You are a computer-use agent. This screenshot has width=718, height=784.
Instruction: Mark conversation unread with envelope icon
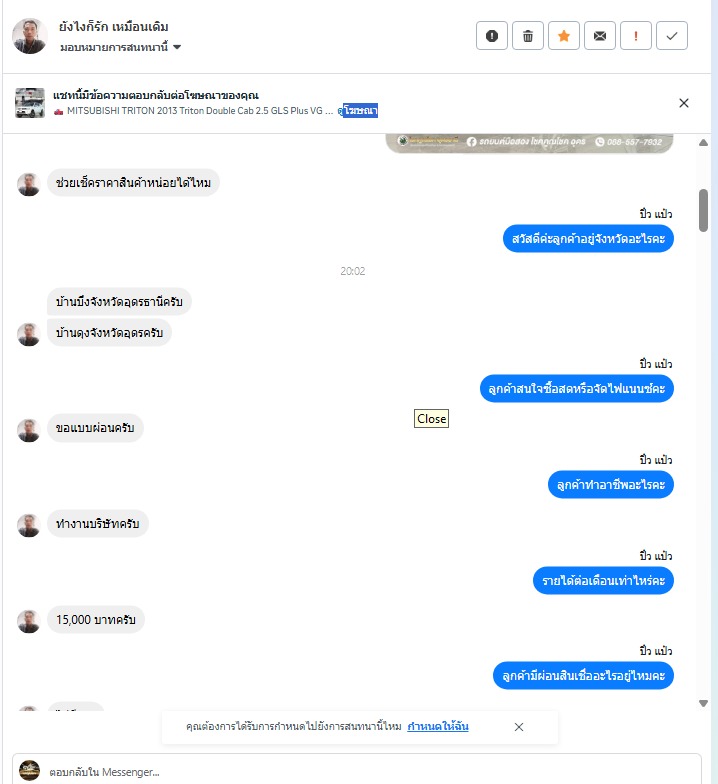coord(600,36)
